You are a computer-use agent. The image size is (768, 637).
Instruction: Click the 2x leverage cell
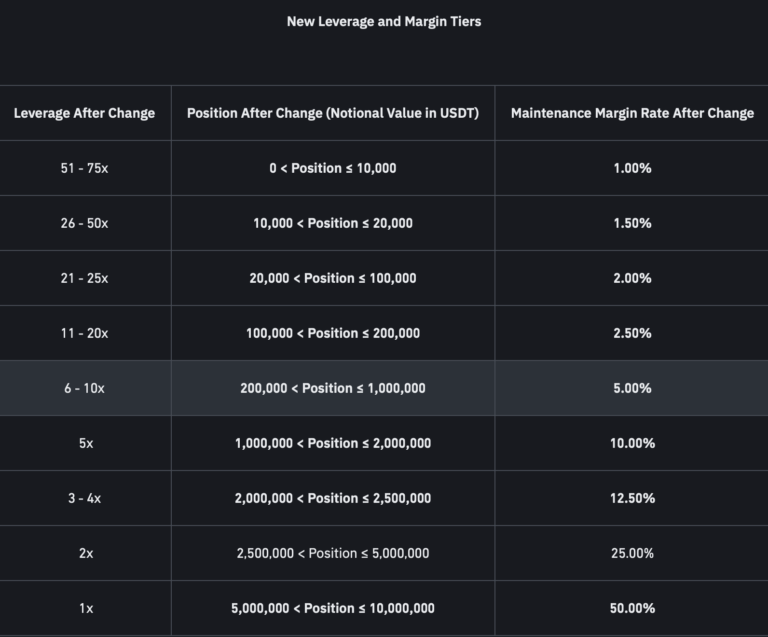(85, 553)
